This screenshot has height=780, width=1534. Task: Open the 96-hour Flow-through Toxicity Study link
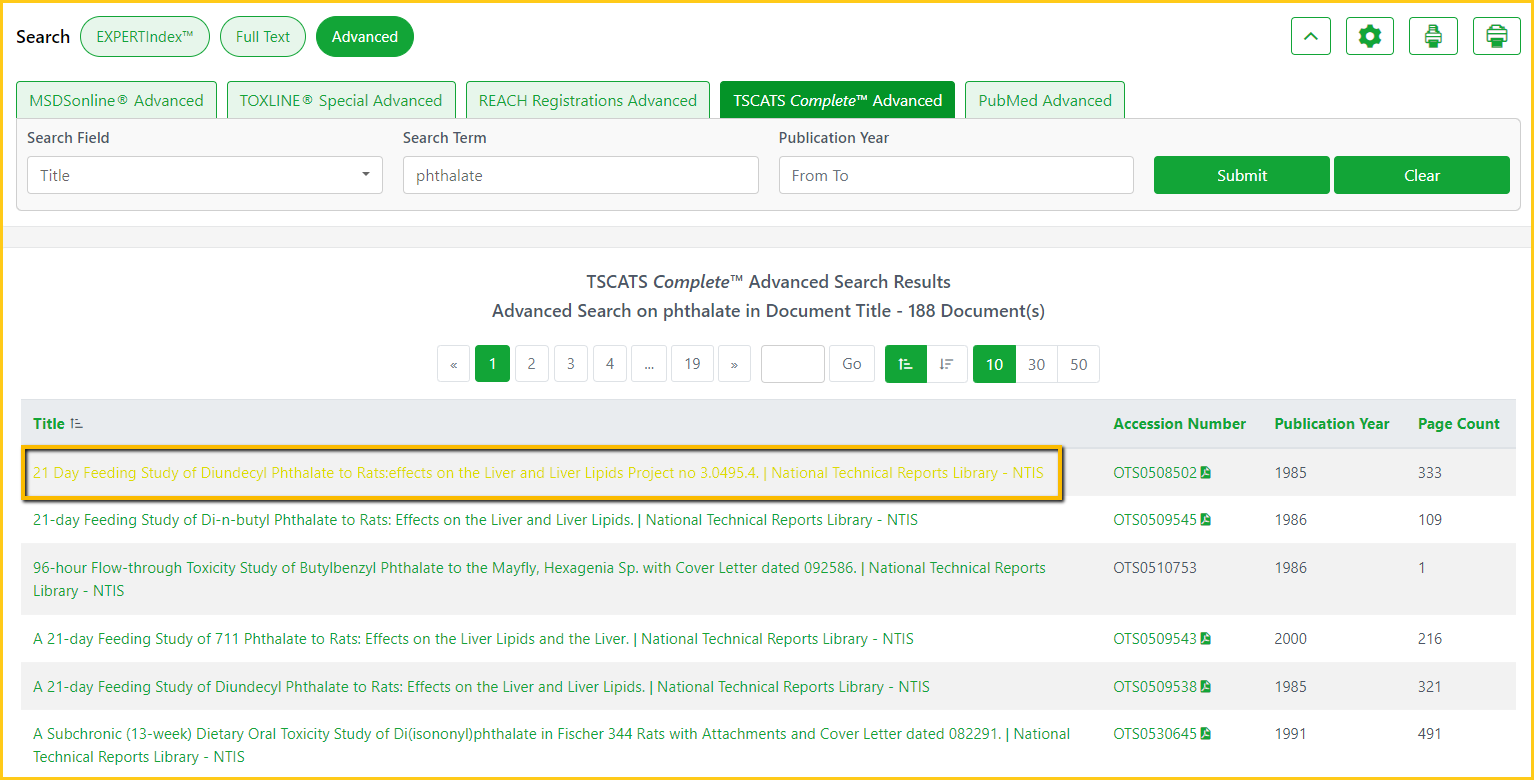coord(444,568)
